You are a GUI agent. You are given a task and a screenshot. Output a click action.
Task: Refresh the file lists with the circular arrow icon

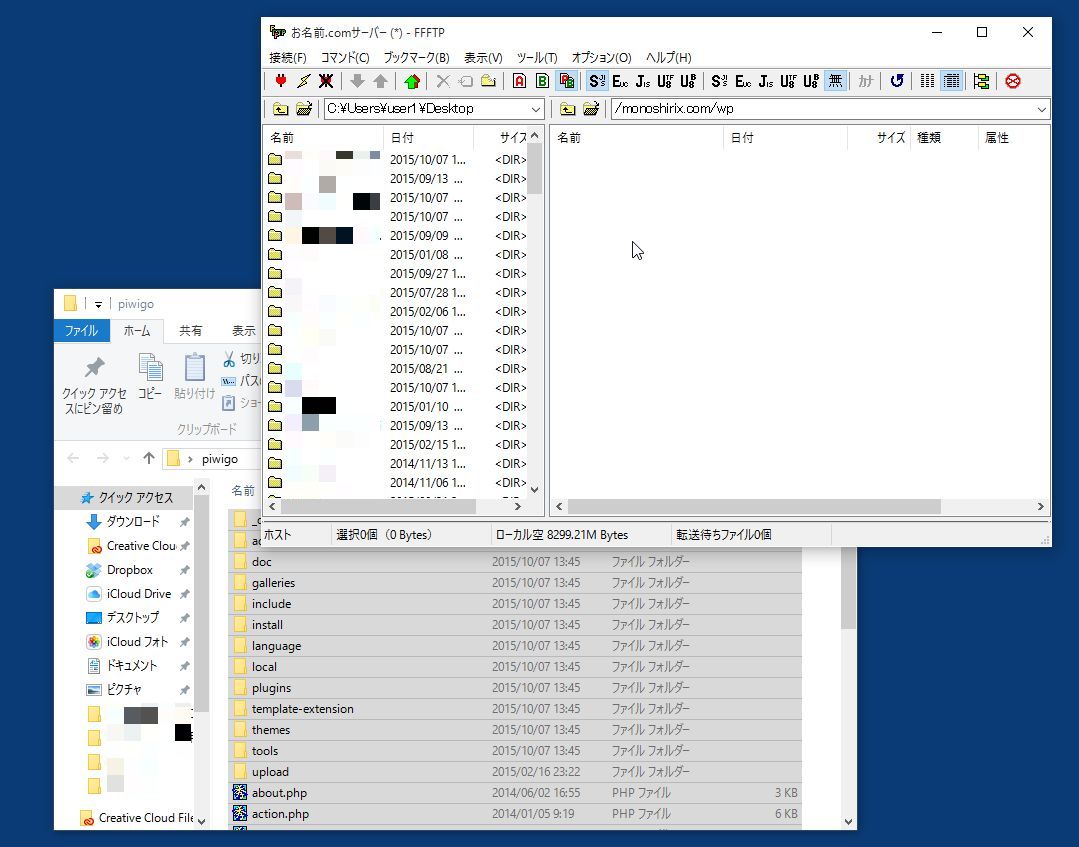[x=897, y=81]
